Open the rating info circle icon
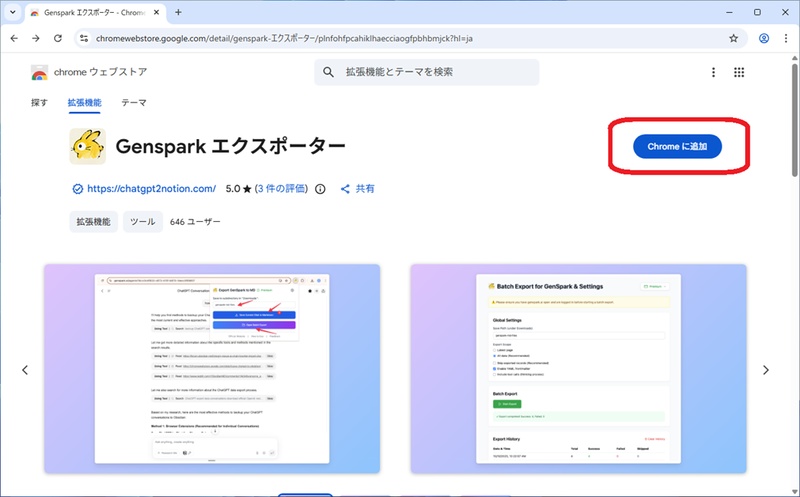 pos(320,189)
